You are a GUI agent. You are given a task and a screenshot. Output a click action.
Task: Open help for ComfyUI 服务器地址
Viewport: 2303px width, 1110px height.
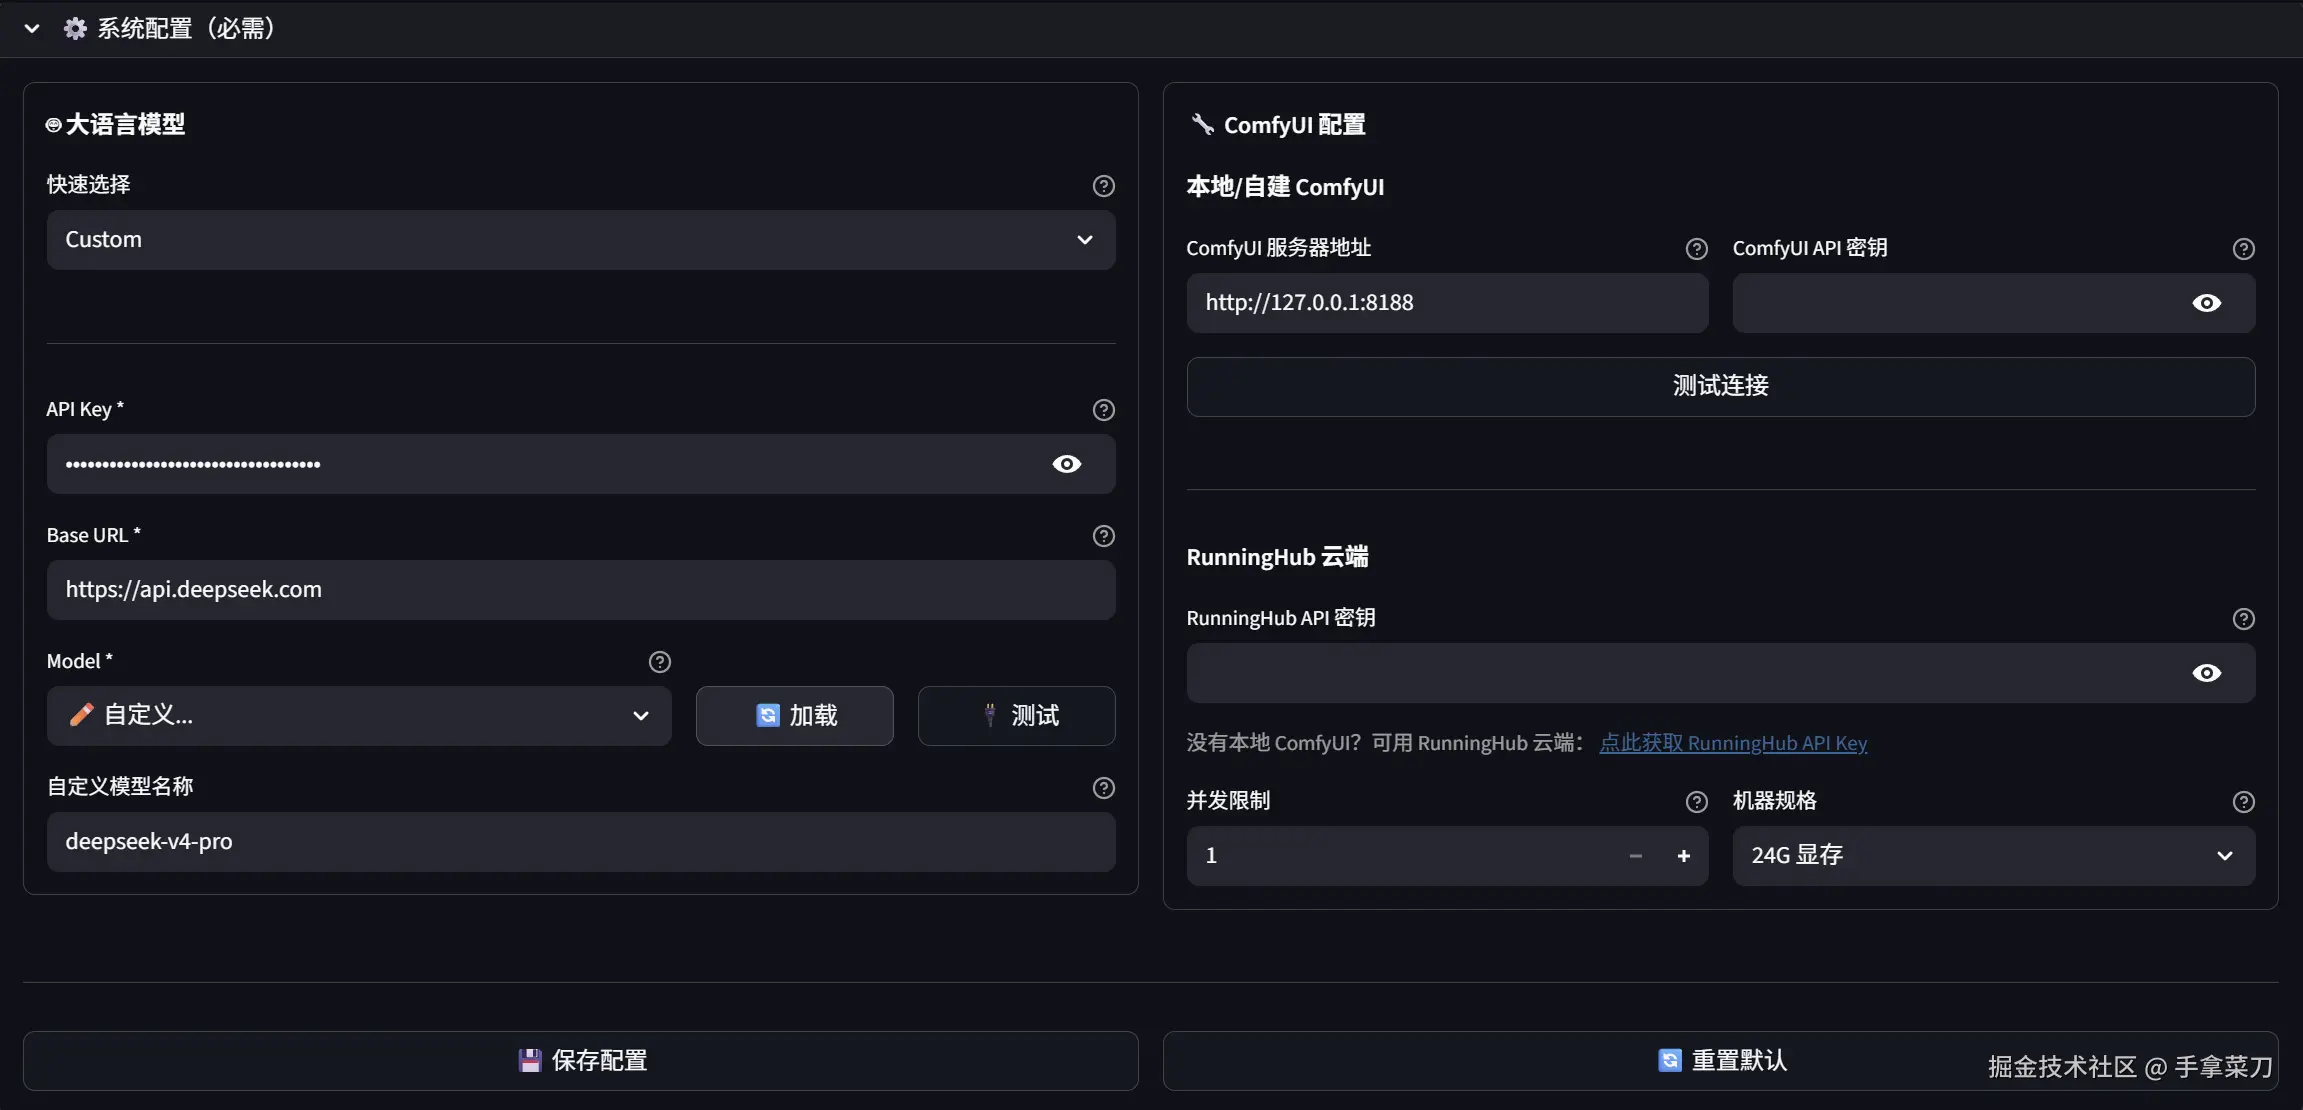point(1696,249)
